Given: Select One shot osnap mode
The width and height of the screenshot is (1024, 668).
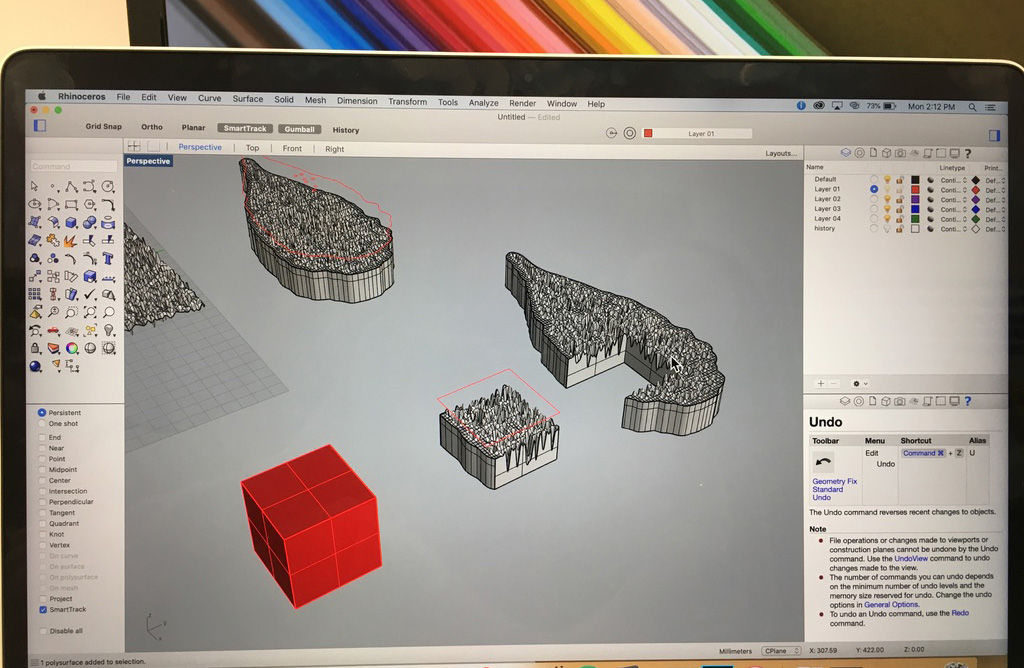Looking at the screenshot, I should (x=42, y=424).
